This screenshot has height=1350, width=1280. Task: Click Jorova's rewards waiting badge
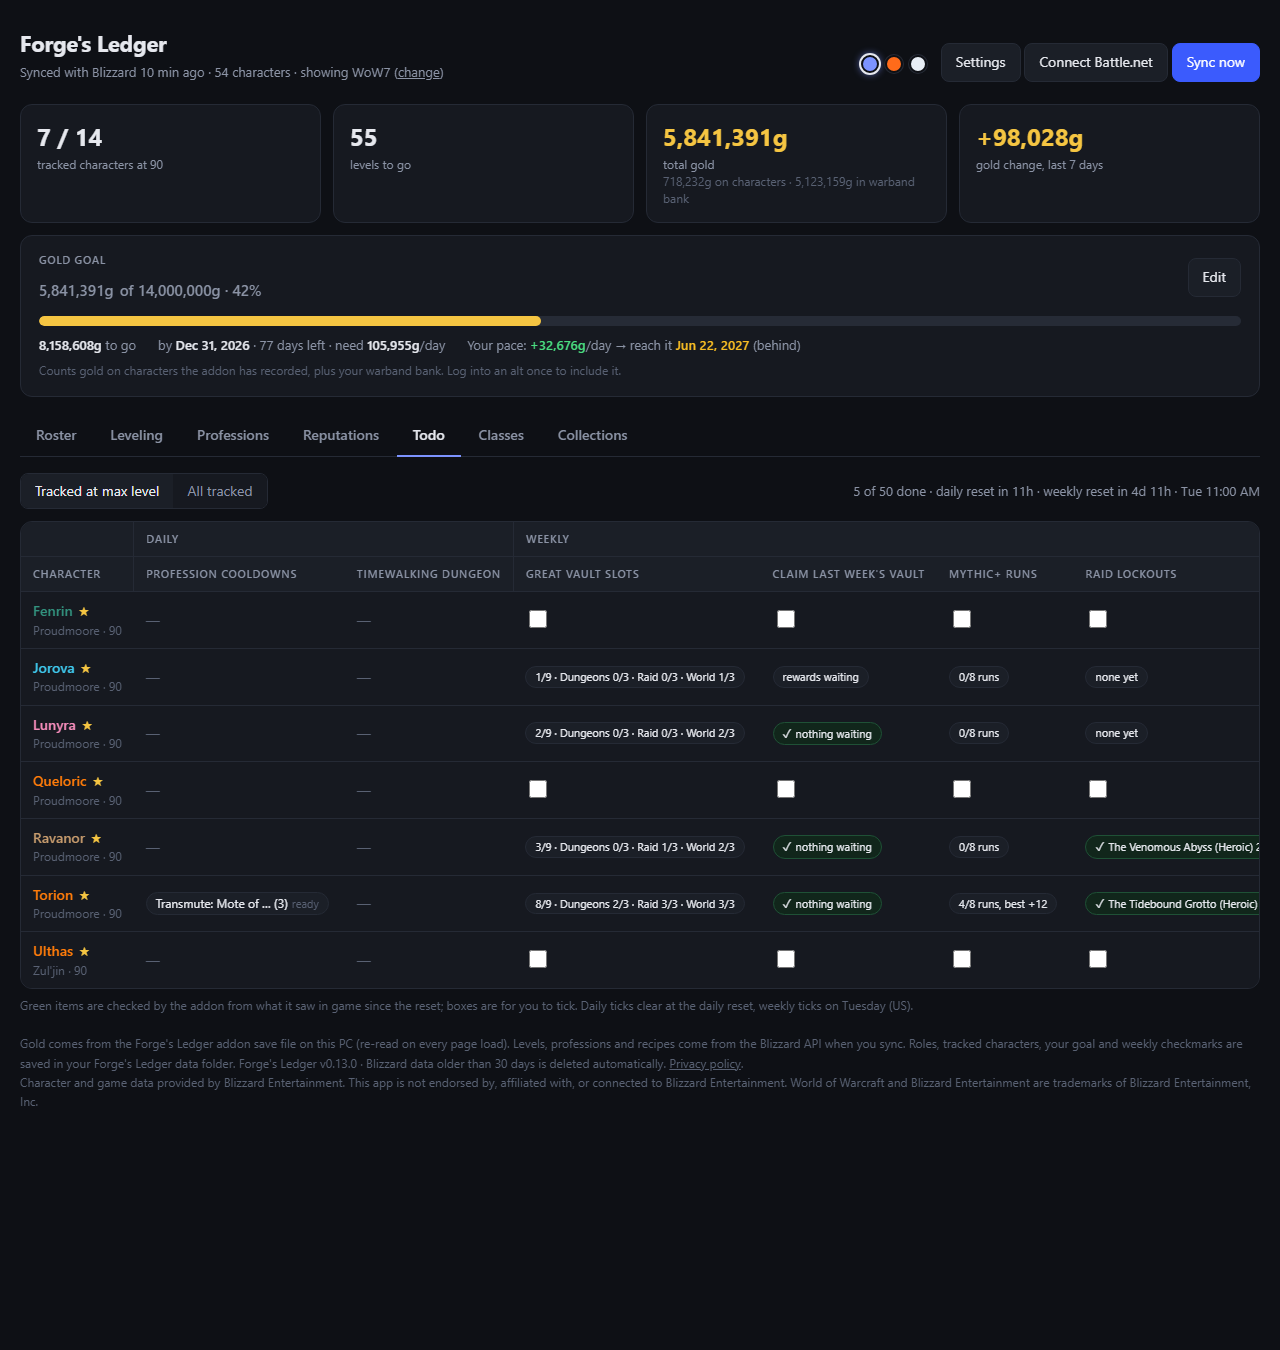(x=821, y=677)
